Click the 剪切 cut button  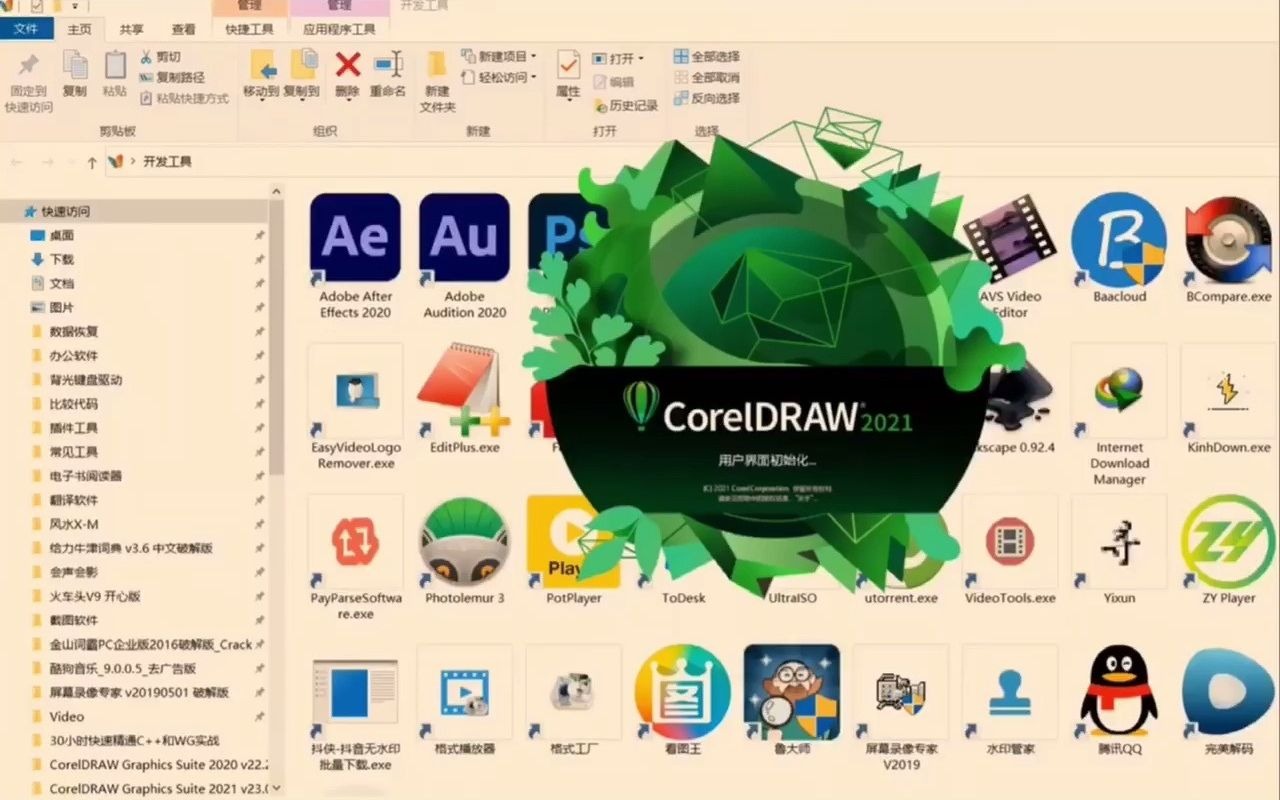[x=161, y=57]
